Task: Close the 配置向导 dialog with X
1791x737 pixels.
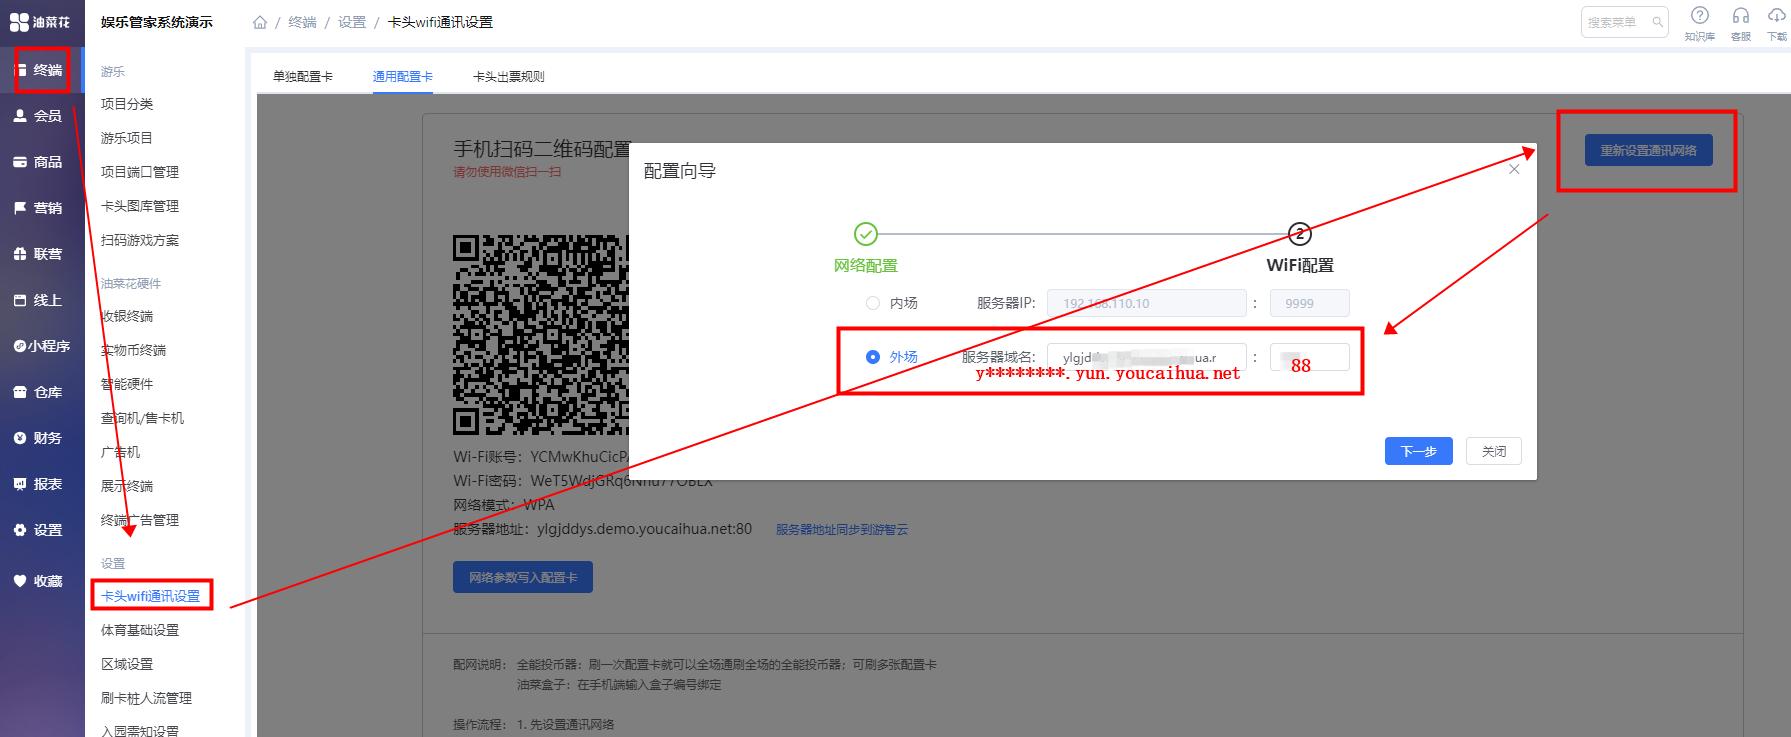Action: pyautogui.click(x=1514, y=169)
